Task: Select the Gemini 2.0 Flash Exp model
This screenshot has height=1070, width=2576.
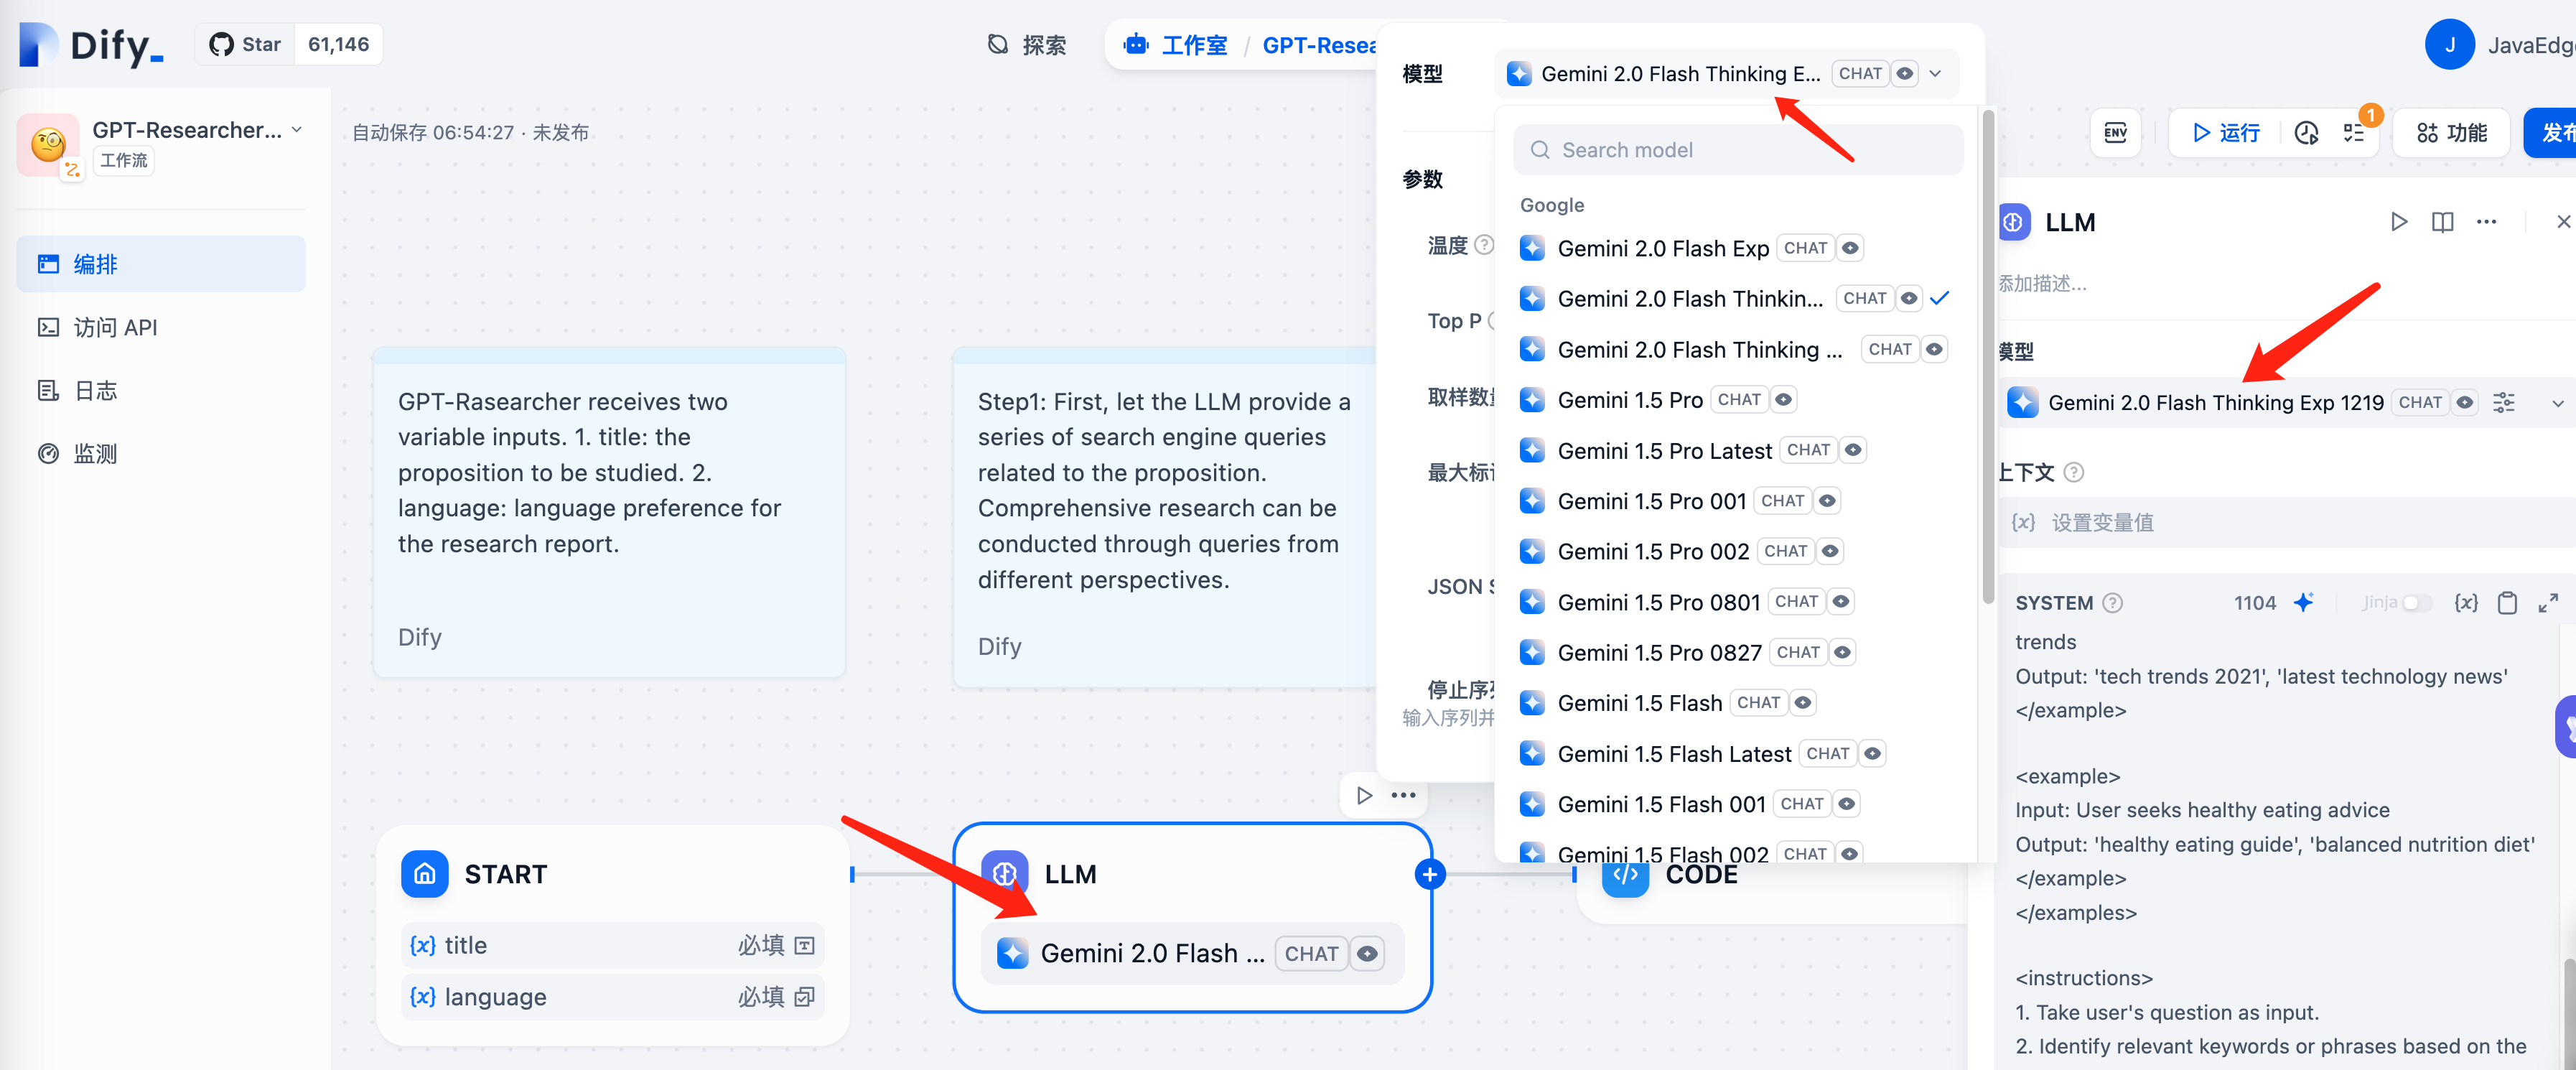Action: point(1737,248)
